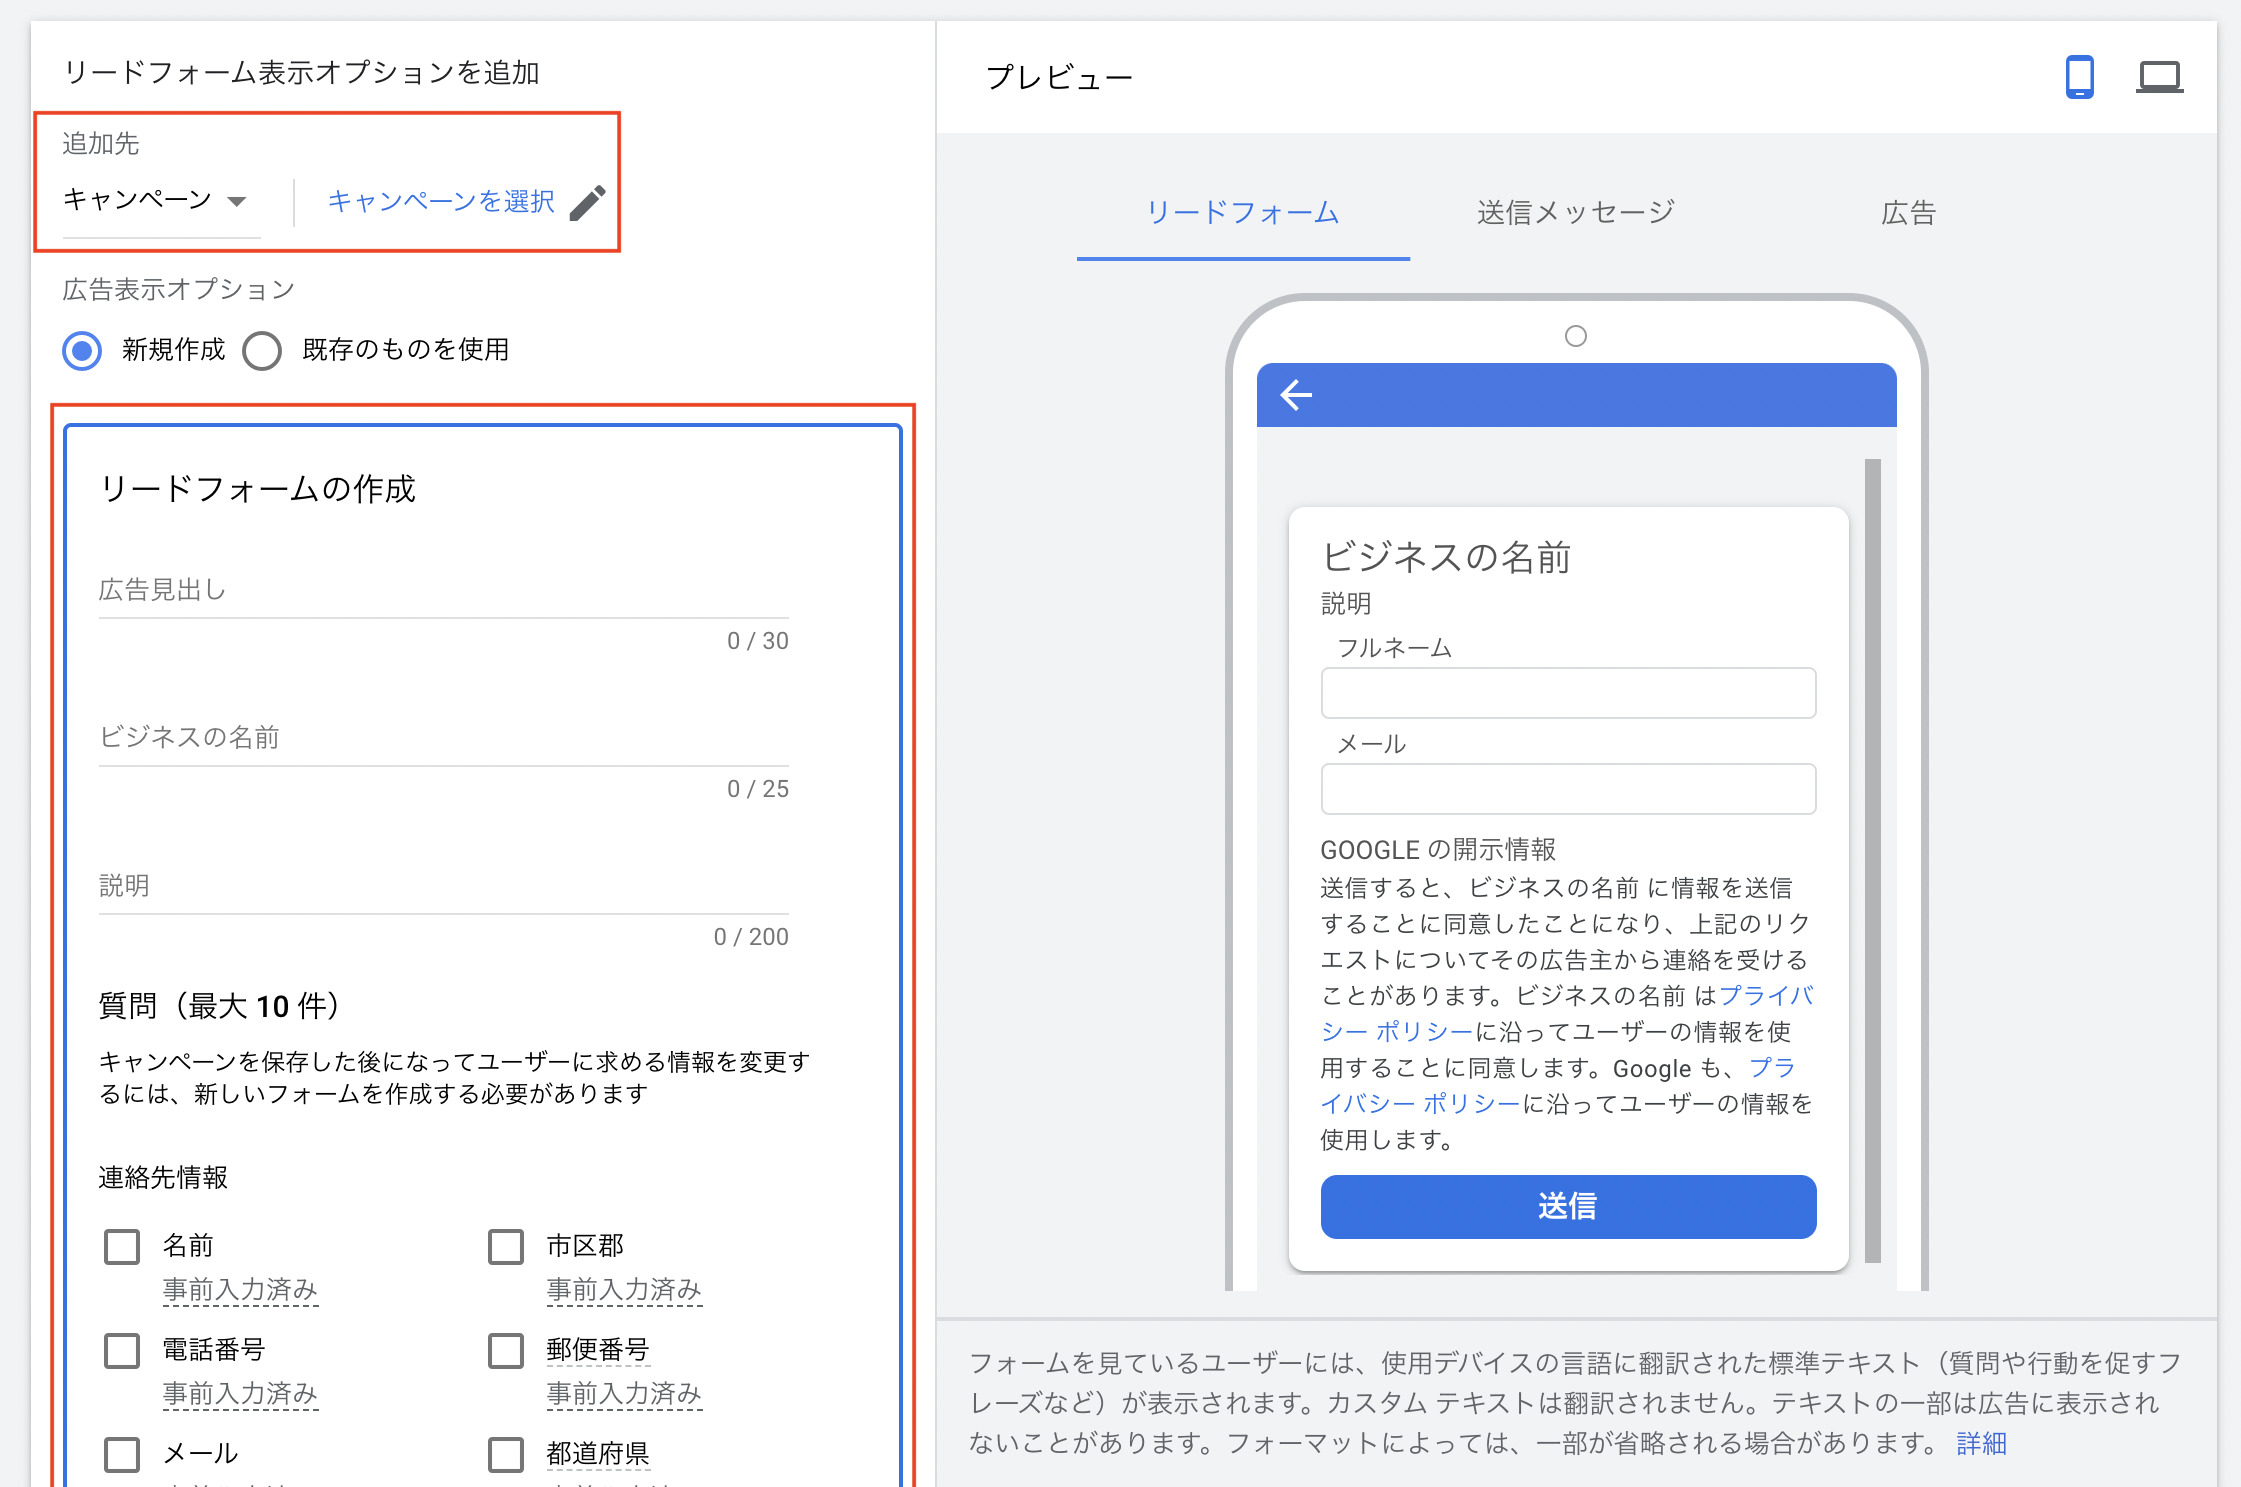Focus the ビジネスの名前 text field

(443, 738)
